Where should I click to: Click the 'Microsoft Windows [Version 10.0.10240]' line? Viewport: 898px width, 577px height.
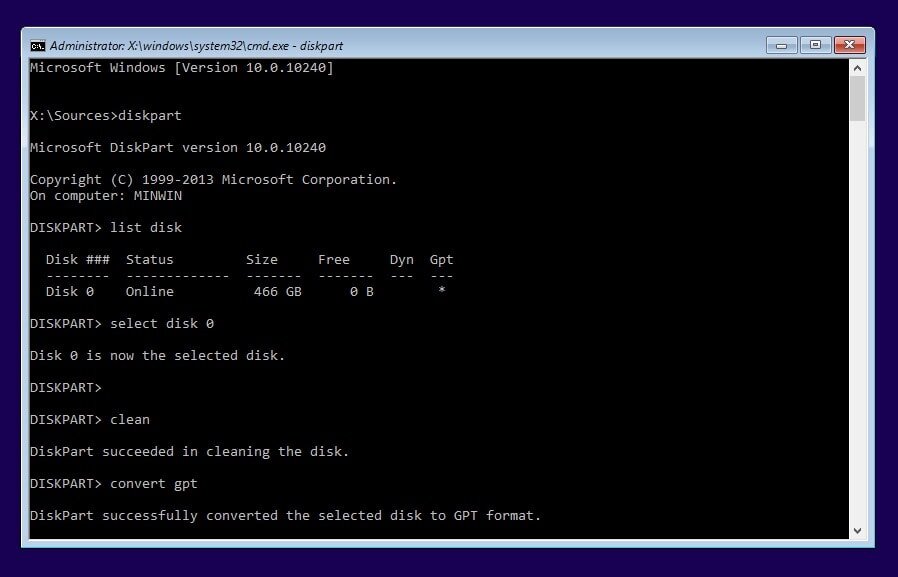[x=182, y=68]
